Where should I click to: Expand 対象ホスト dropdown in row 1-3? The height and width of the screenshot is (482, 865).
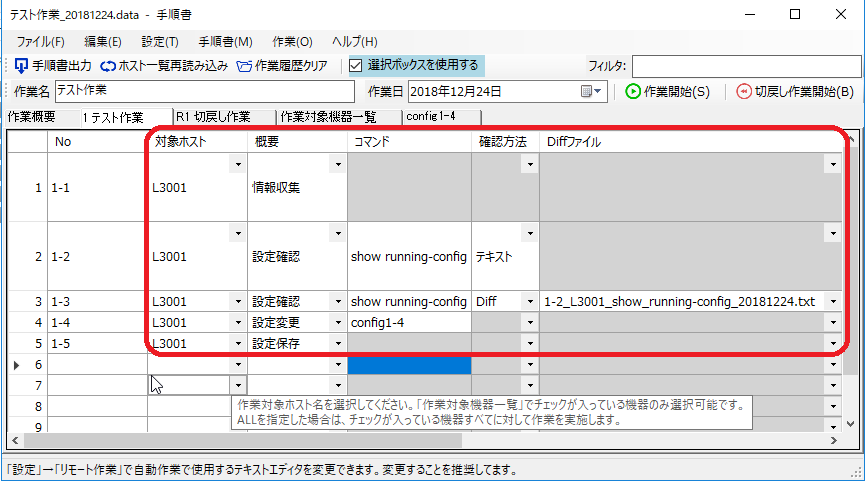tap(237, 301)
